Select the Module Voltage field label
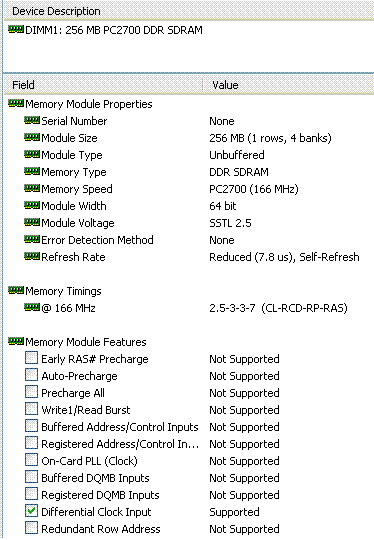The height and width of the screenshot is (540, 374). coord(78,223)
